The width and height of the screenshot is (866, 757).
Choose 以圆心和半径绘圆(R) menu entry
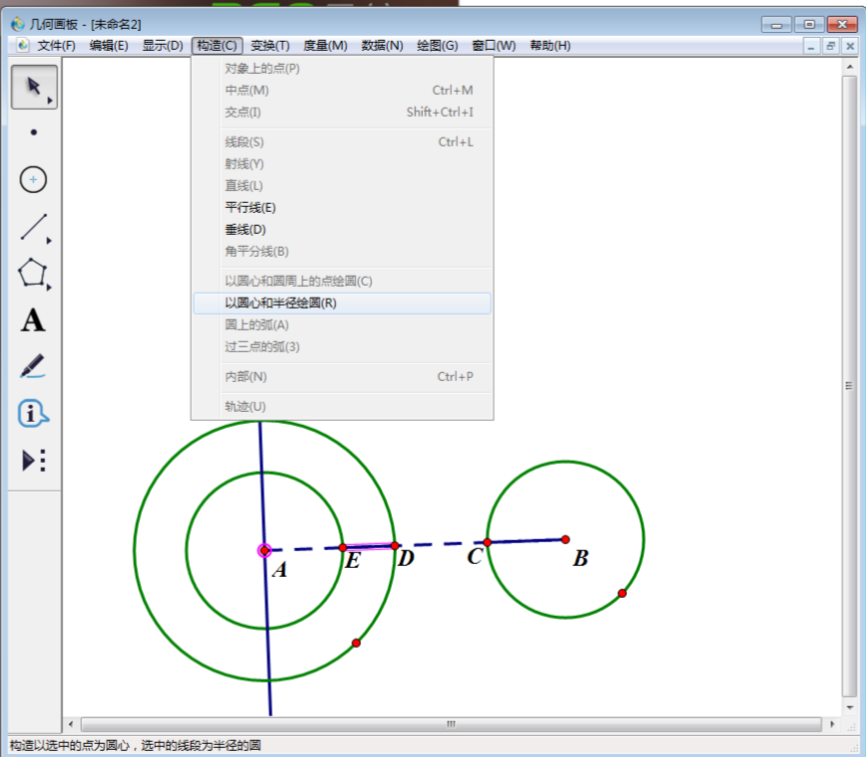pos(342,303)
